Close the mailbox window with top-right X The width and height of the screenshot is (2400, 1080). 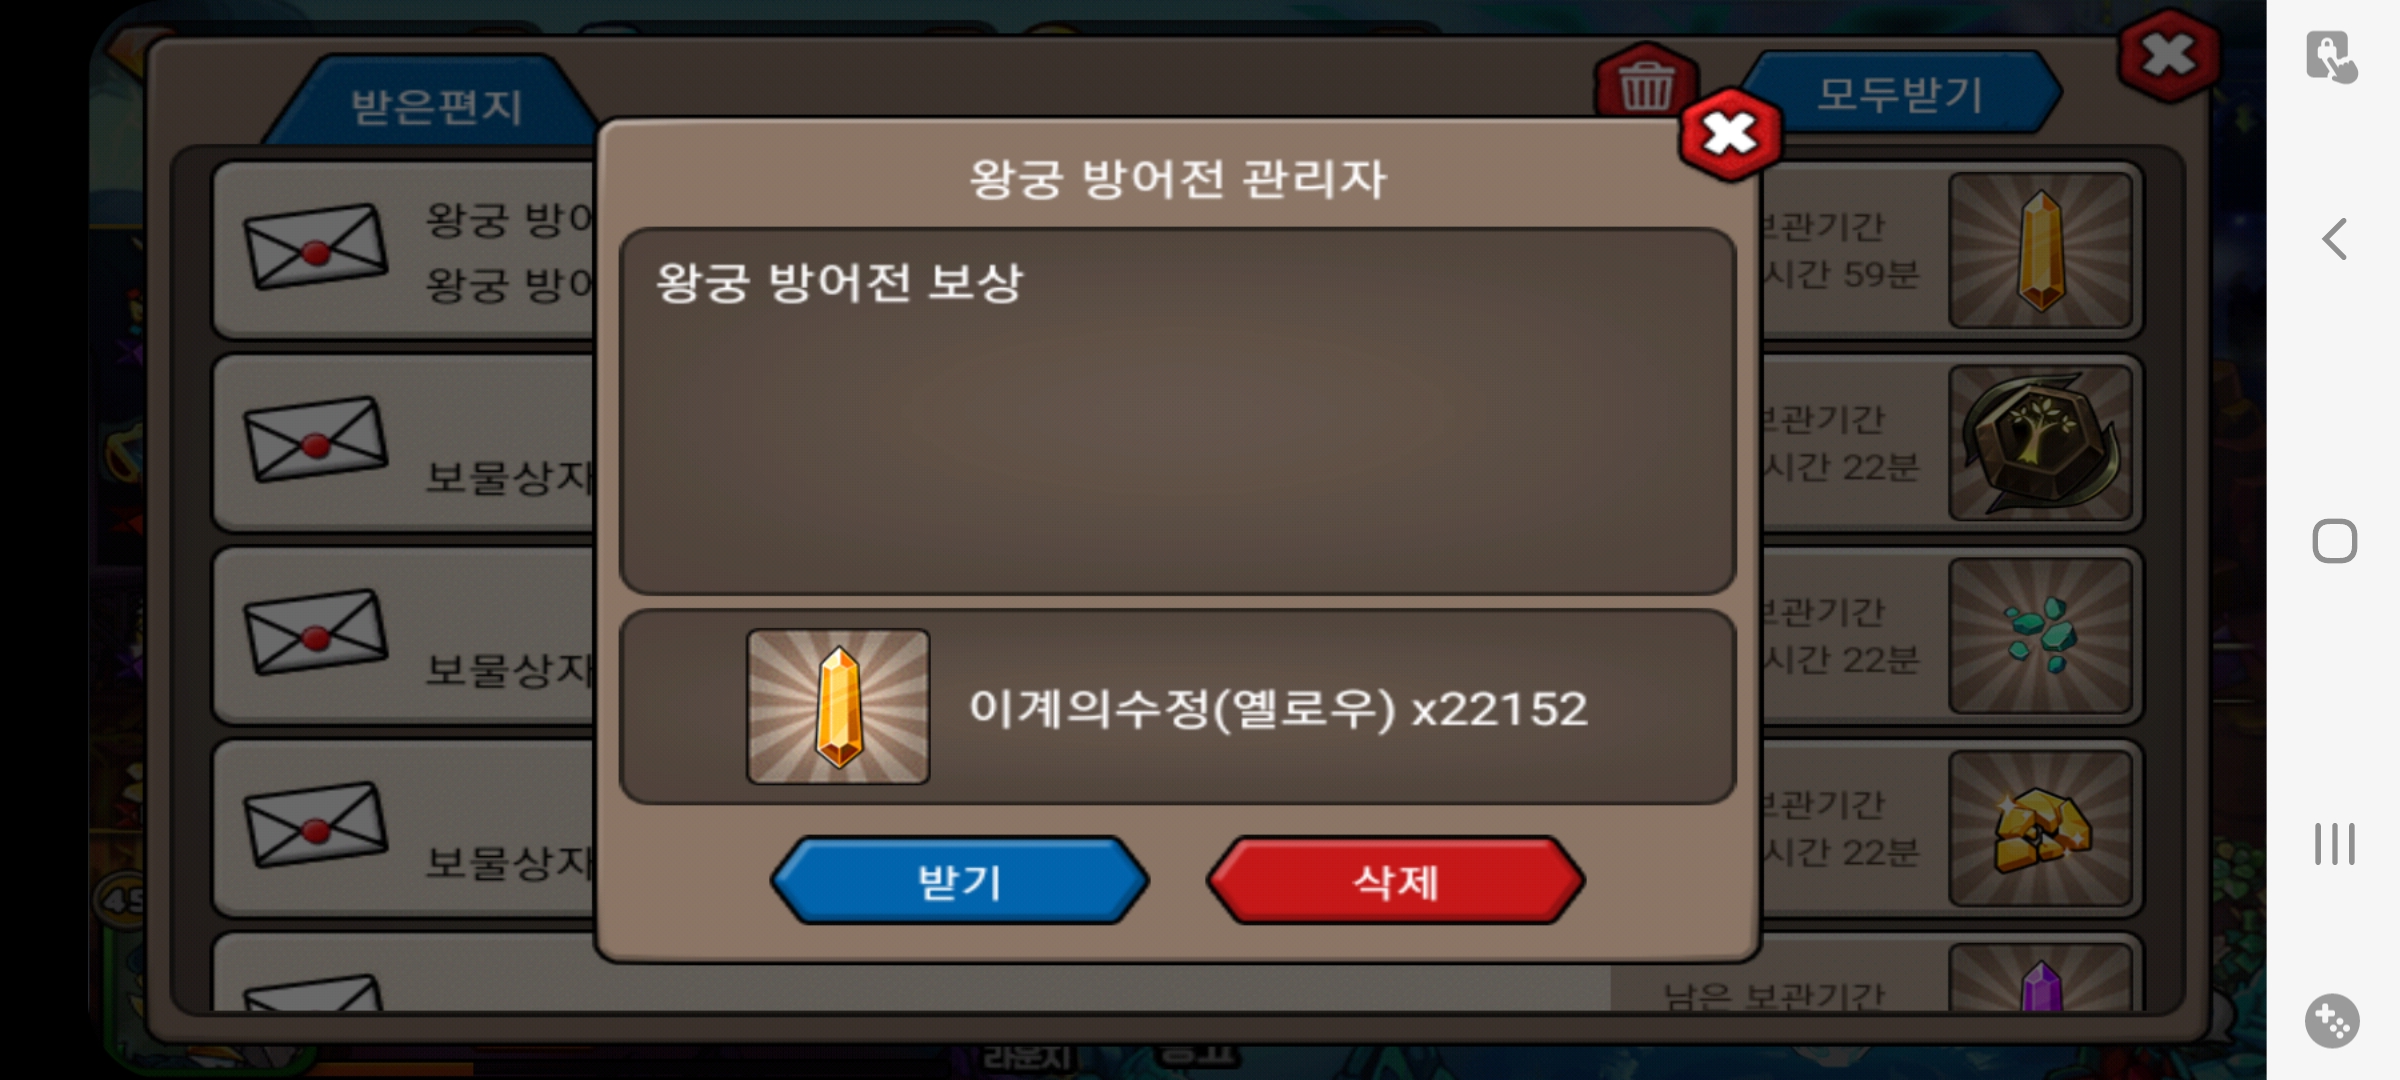[2169, 55]
